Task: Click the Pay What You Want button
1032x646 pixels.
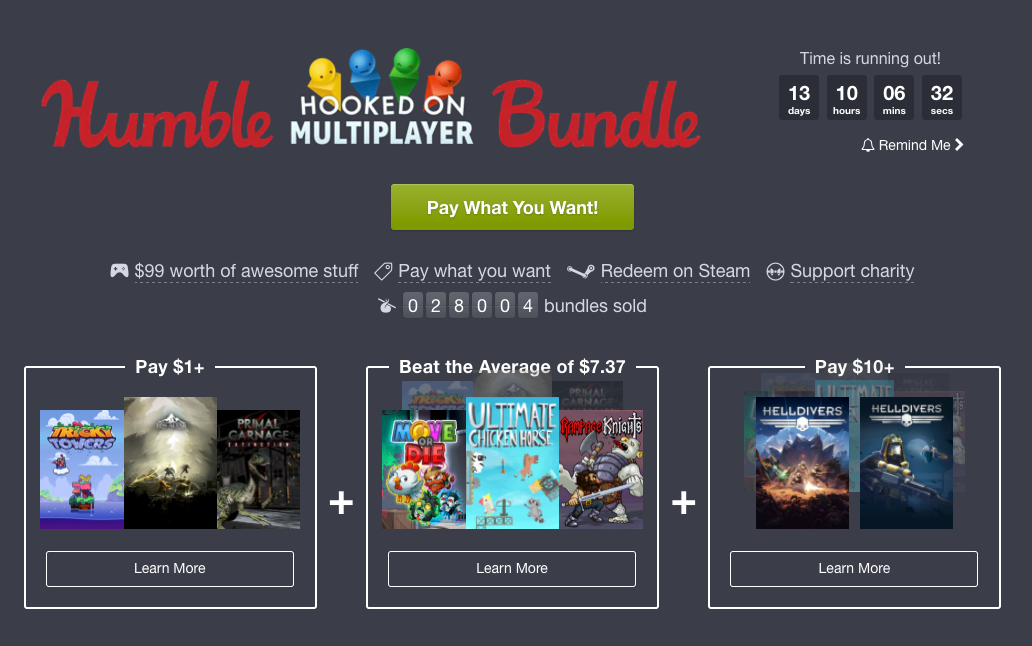Action: point(512,207)
